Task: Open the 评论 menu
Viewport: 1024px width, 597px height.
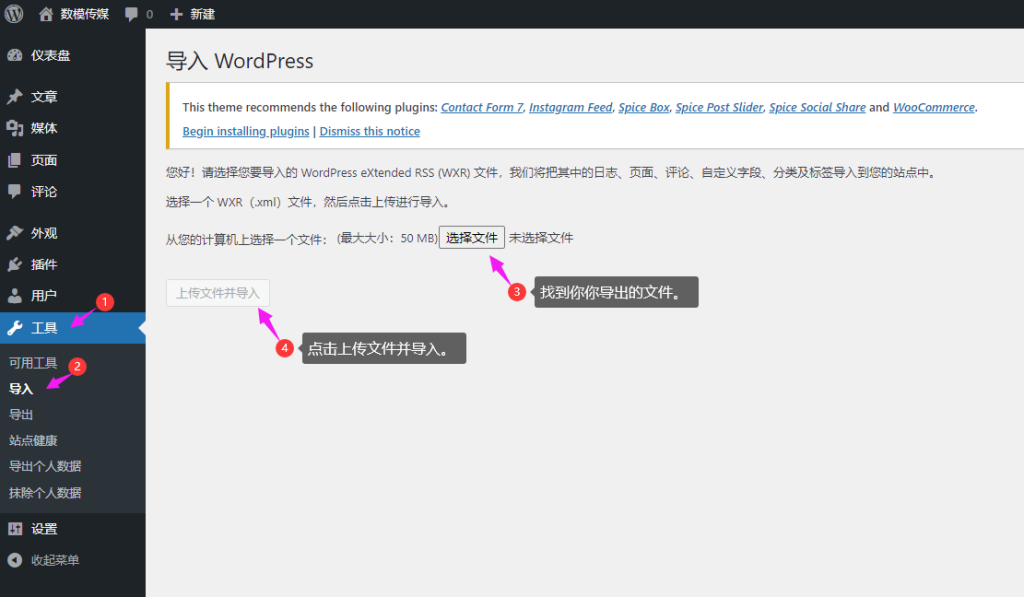Action: (x=72, y=191)
